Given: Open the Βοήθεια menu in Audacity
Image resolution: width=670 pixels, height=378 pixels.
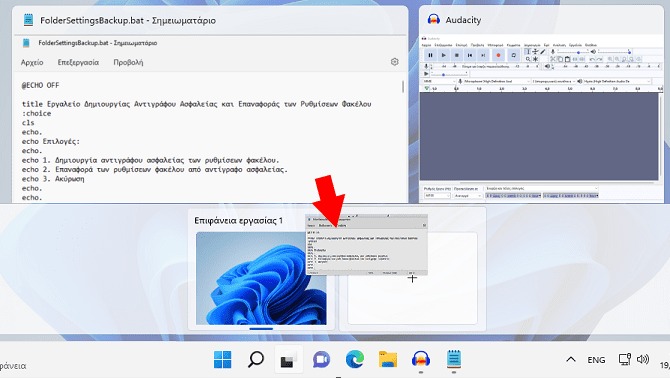Looking at the screenshot, I should 591,45.
